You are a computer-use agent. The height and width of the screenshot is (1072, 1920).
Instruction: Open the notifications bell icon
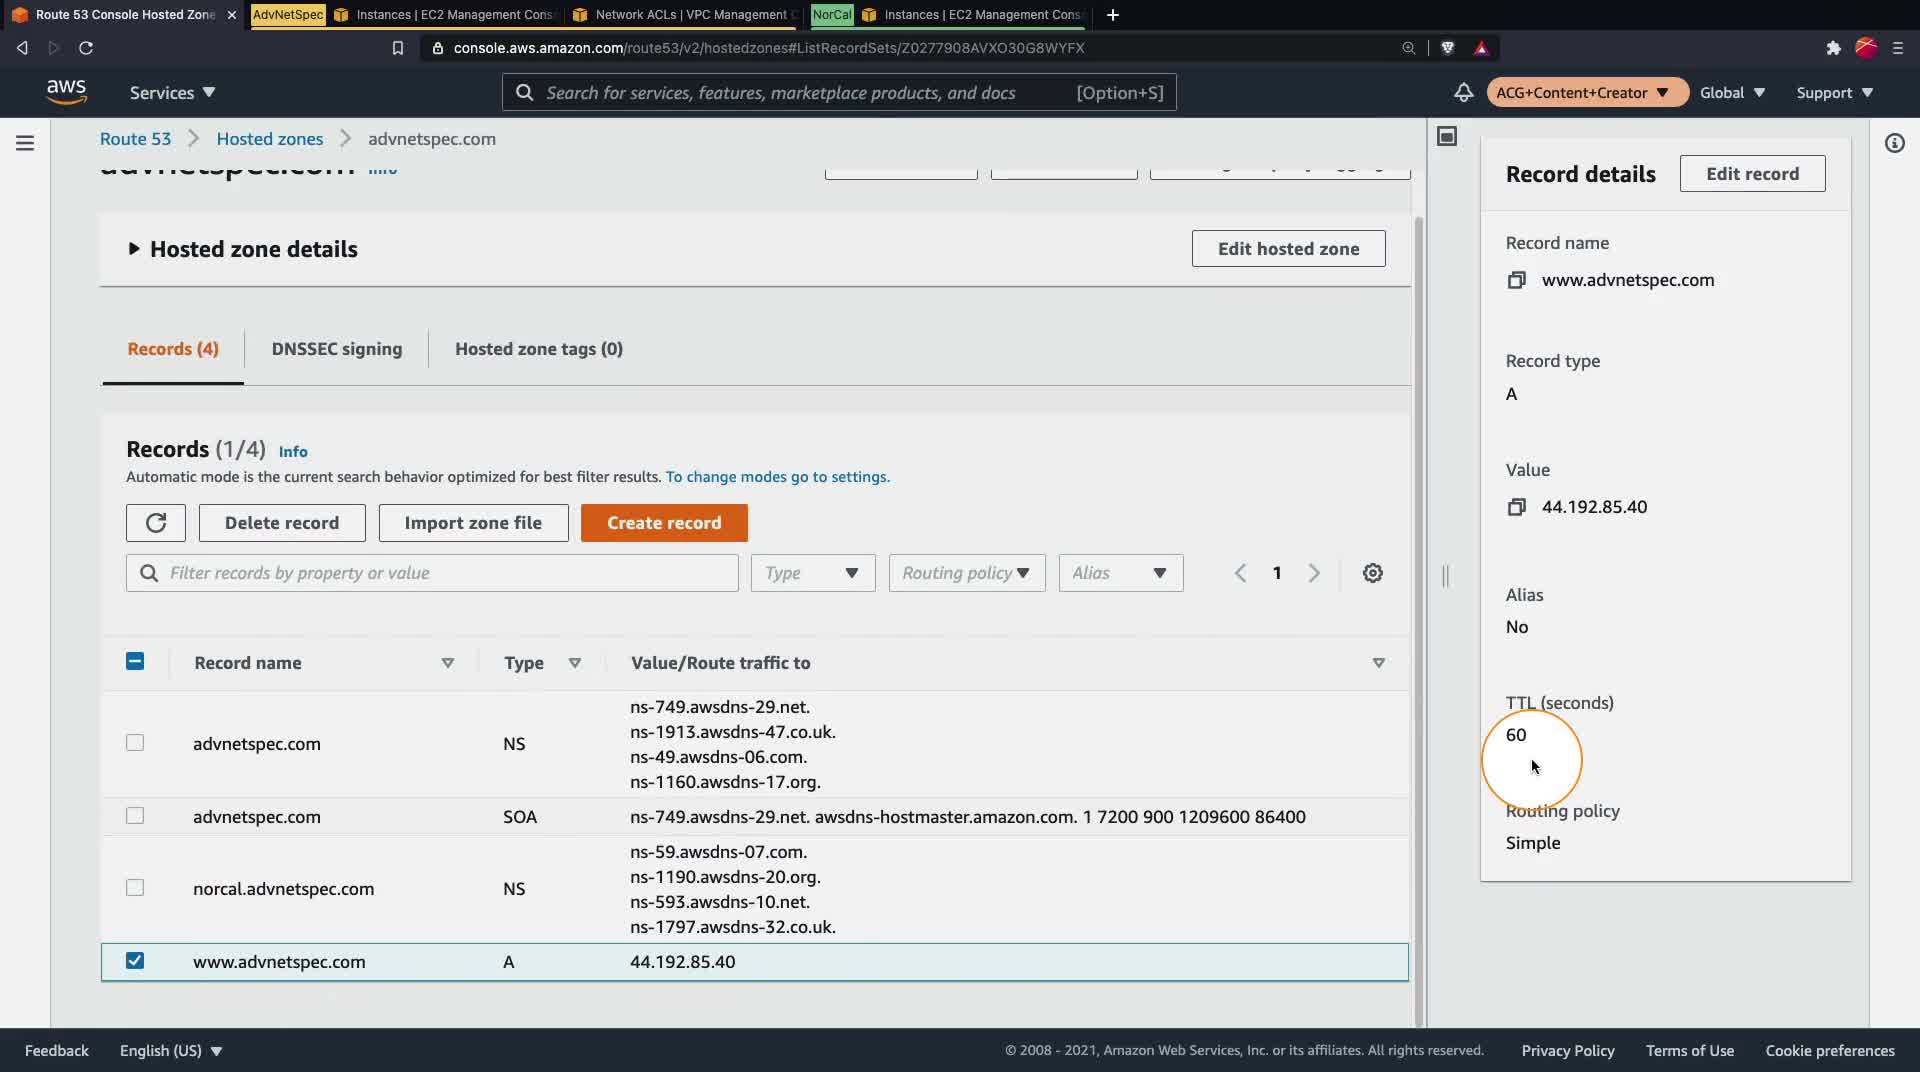1463,93
